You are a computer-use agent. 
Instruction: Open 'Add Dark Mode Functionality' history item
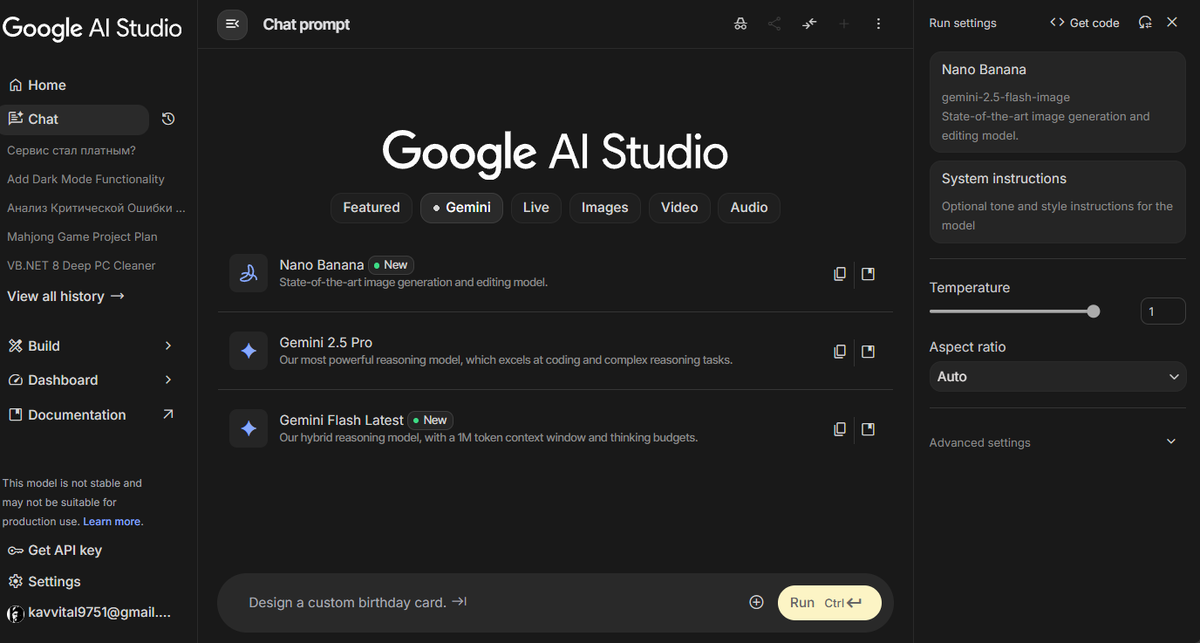(86, 179)
